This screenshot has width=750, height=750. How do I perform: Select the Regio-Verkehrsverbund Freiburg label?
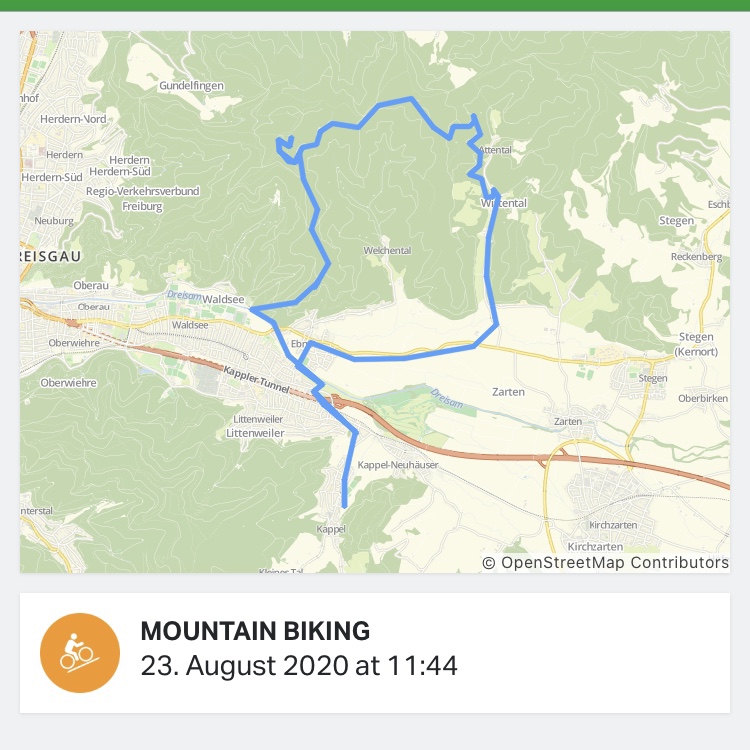tap(143, 198)
